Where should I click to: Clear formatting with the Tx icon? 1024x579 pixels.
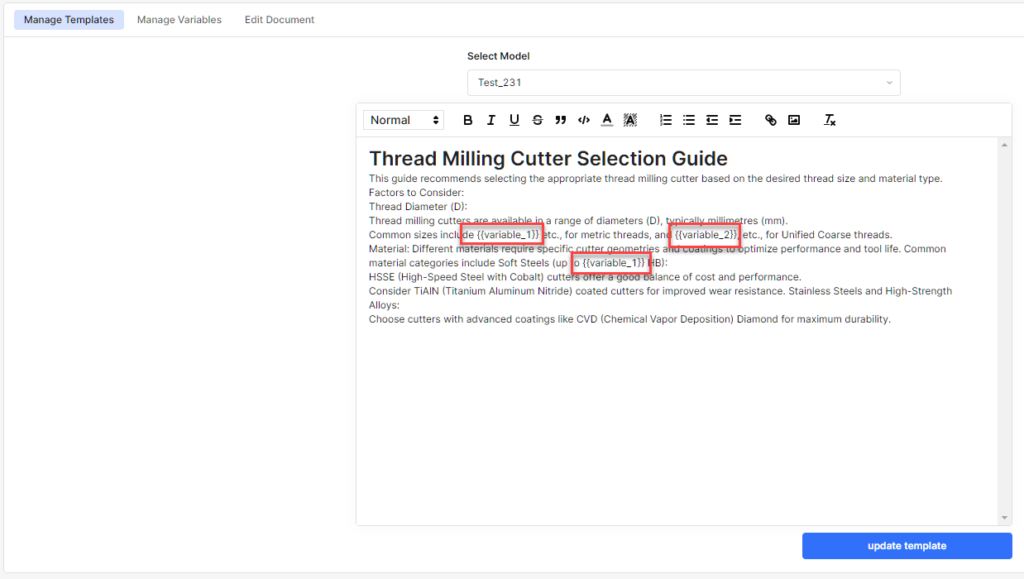829,119
